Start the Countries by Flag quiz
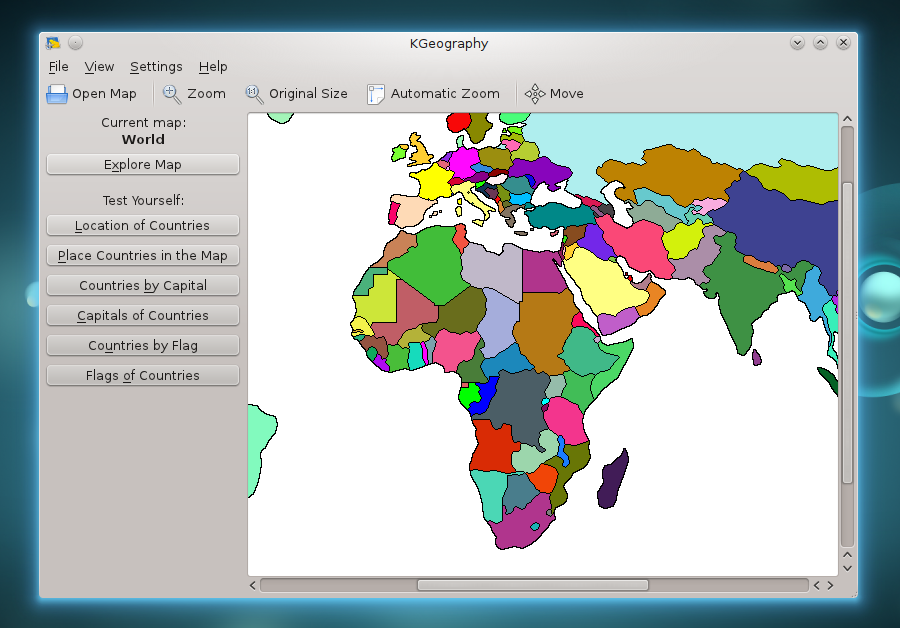Screen dimensions: 900x628 (x=142, y=345)
